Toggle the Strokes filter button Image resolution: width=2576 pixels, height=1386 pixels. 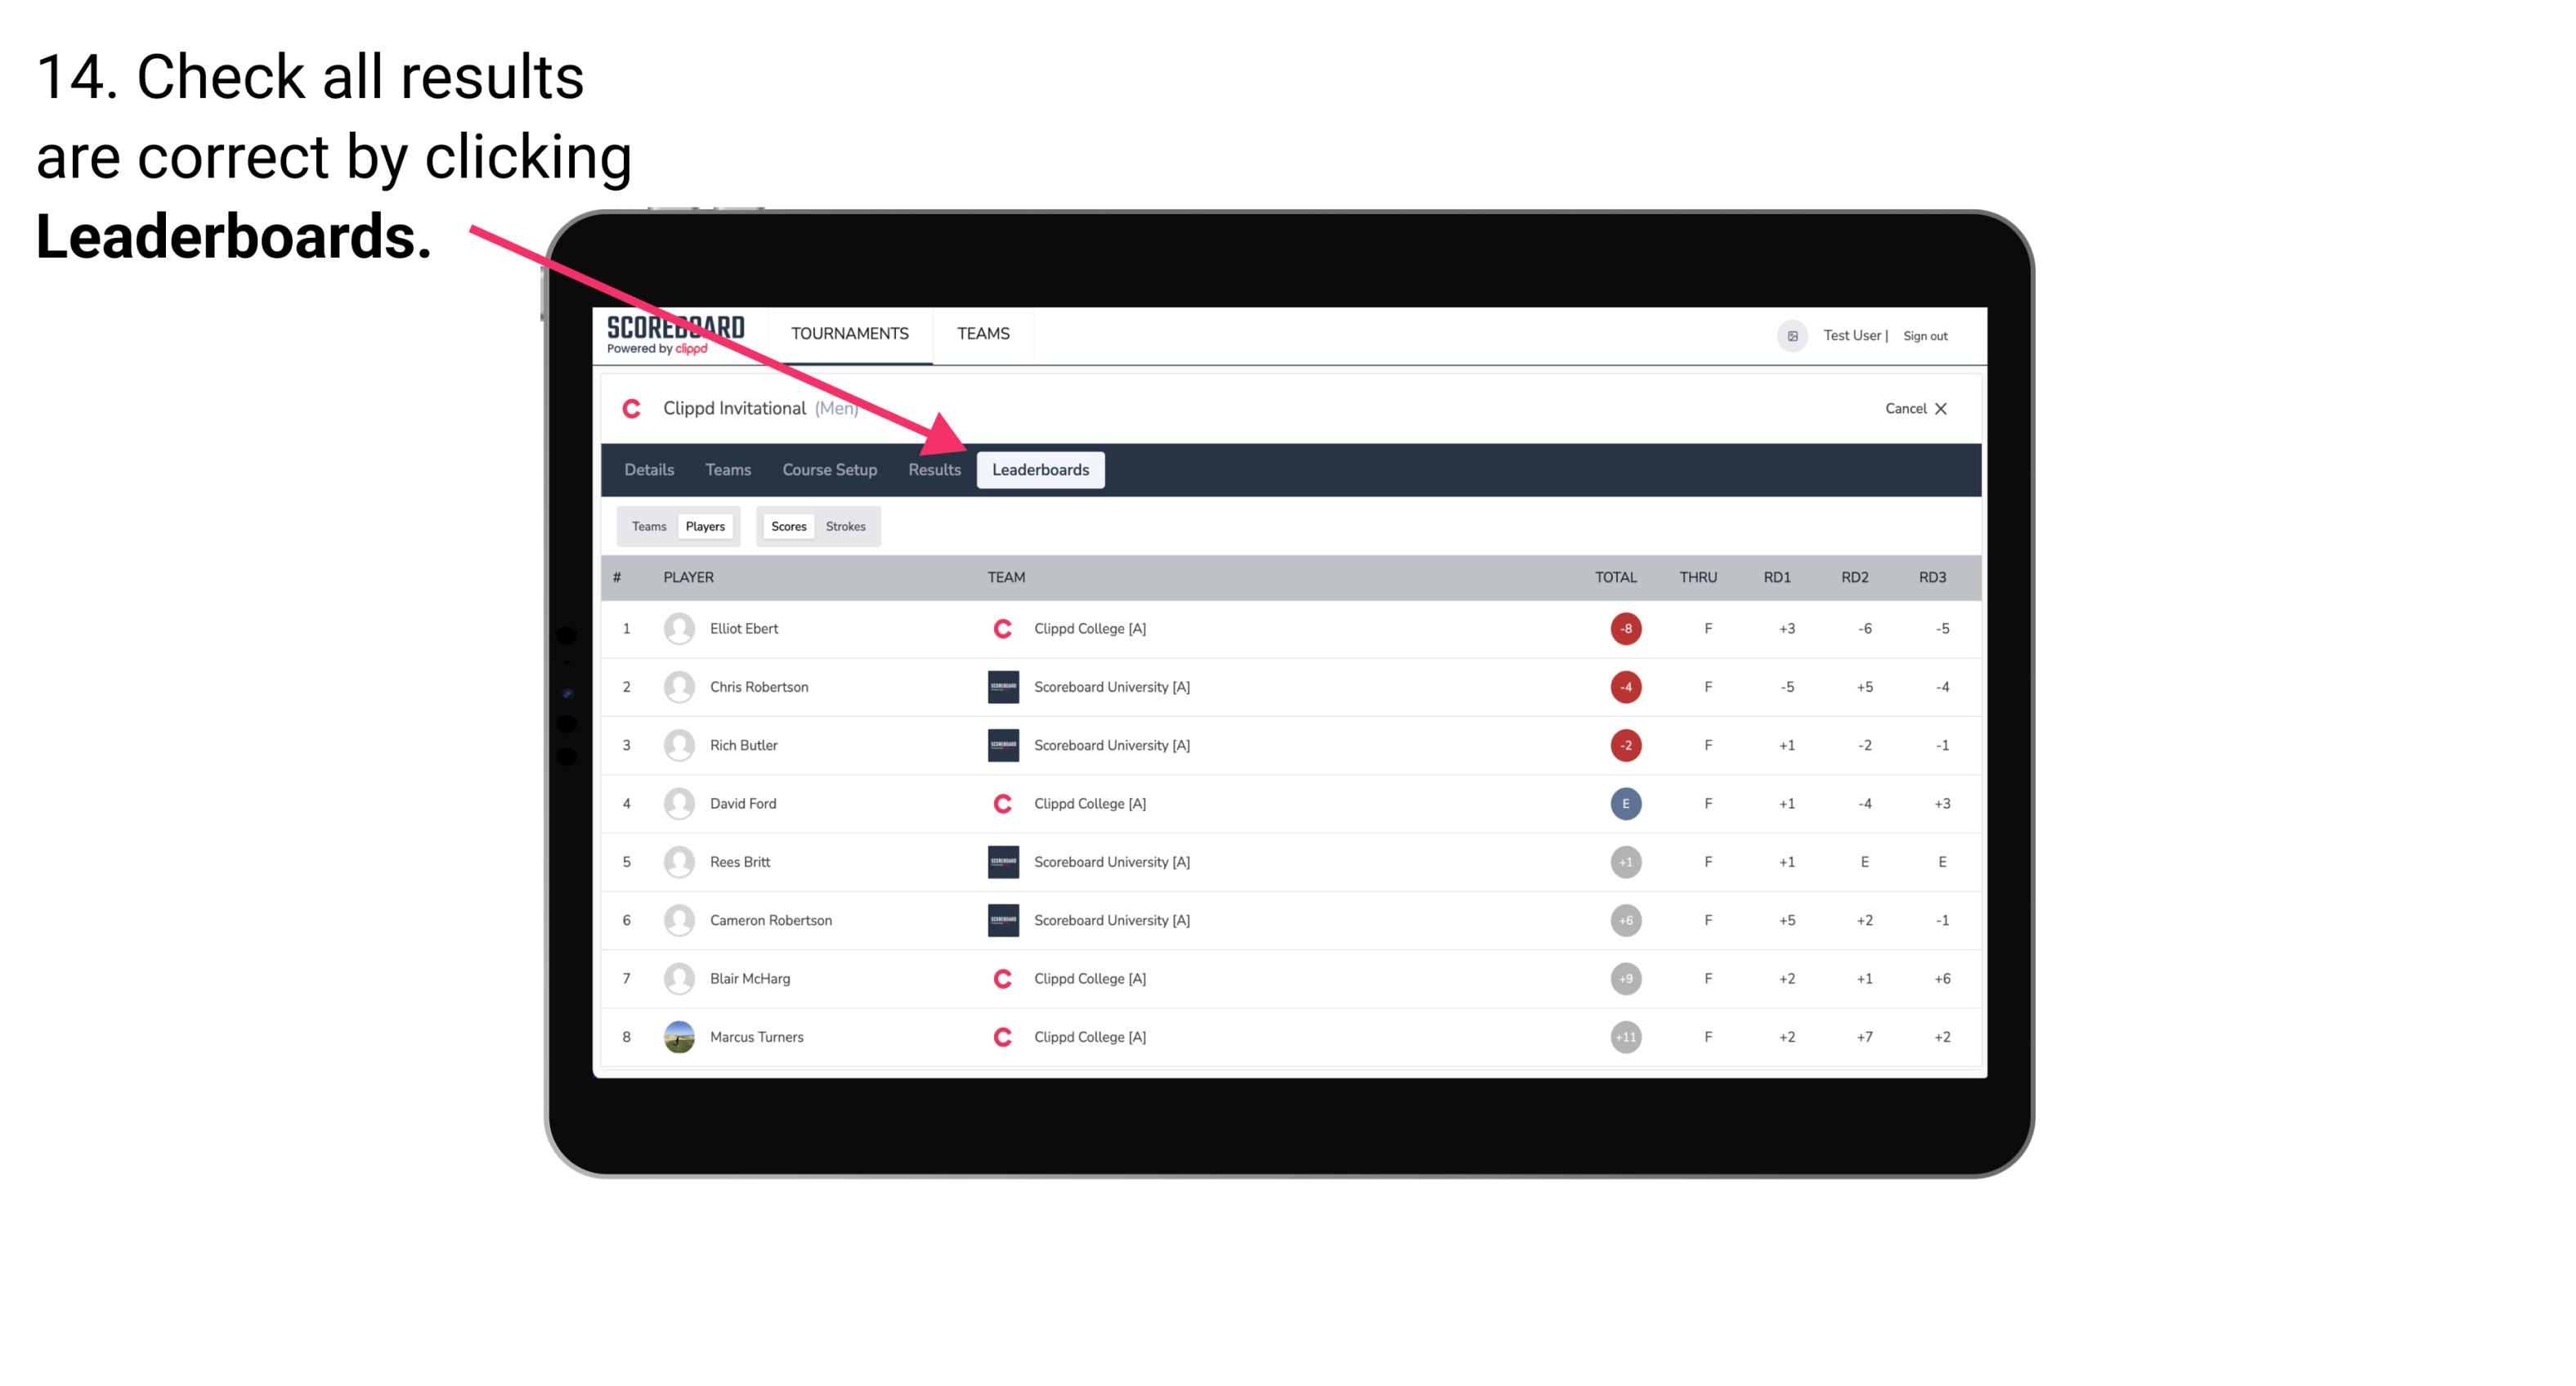(848, 526)
